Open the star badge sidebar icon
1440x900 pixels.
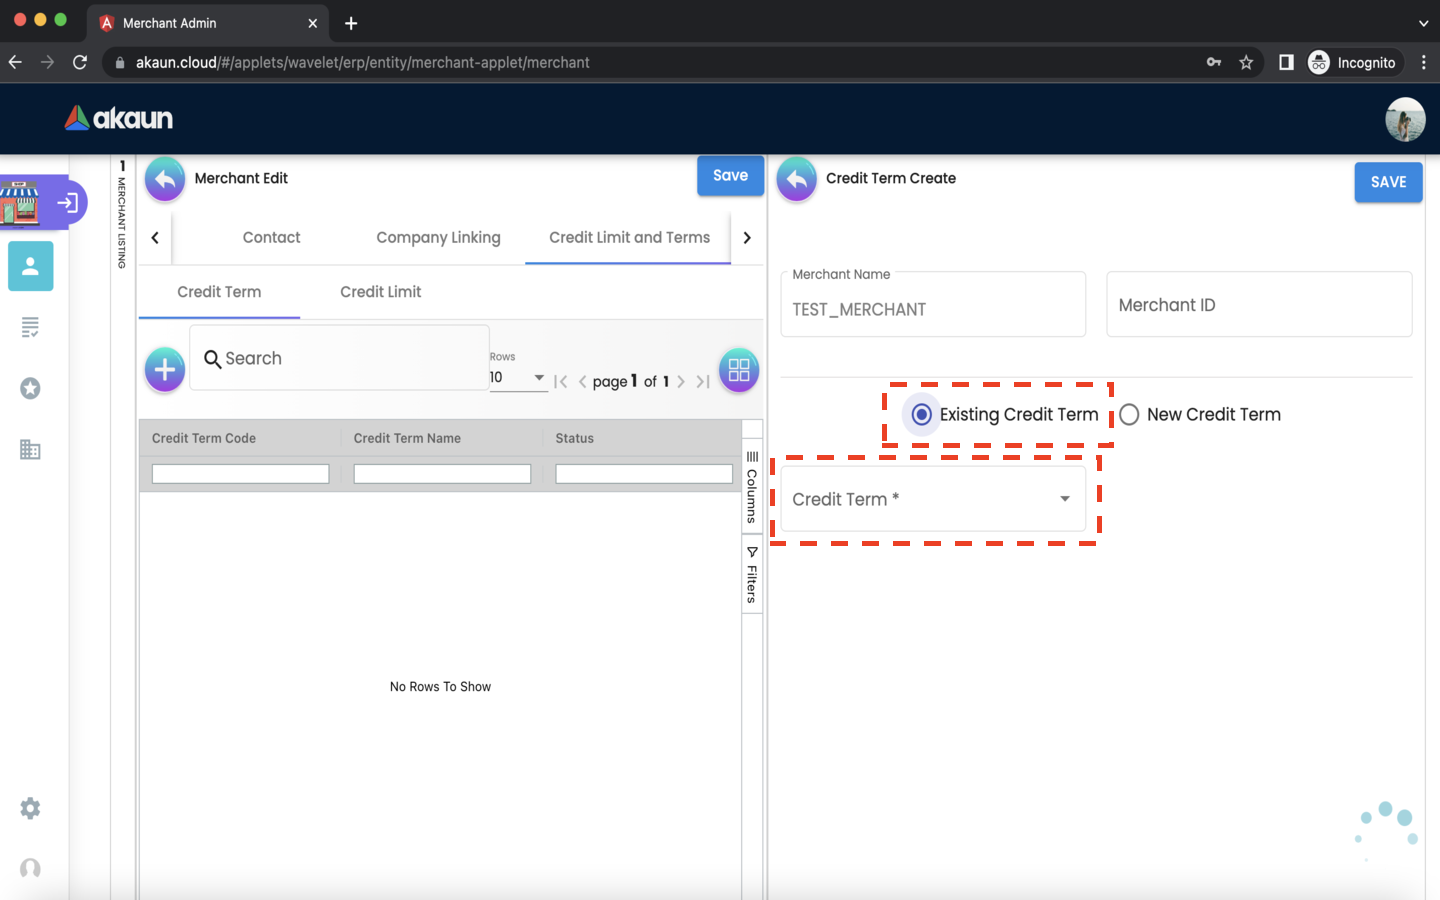coord(31,388)
